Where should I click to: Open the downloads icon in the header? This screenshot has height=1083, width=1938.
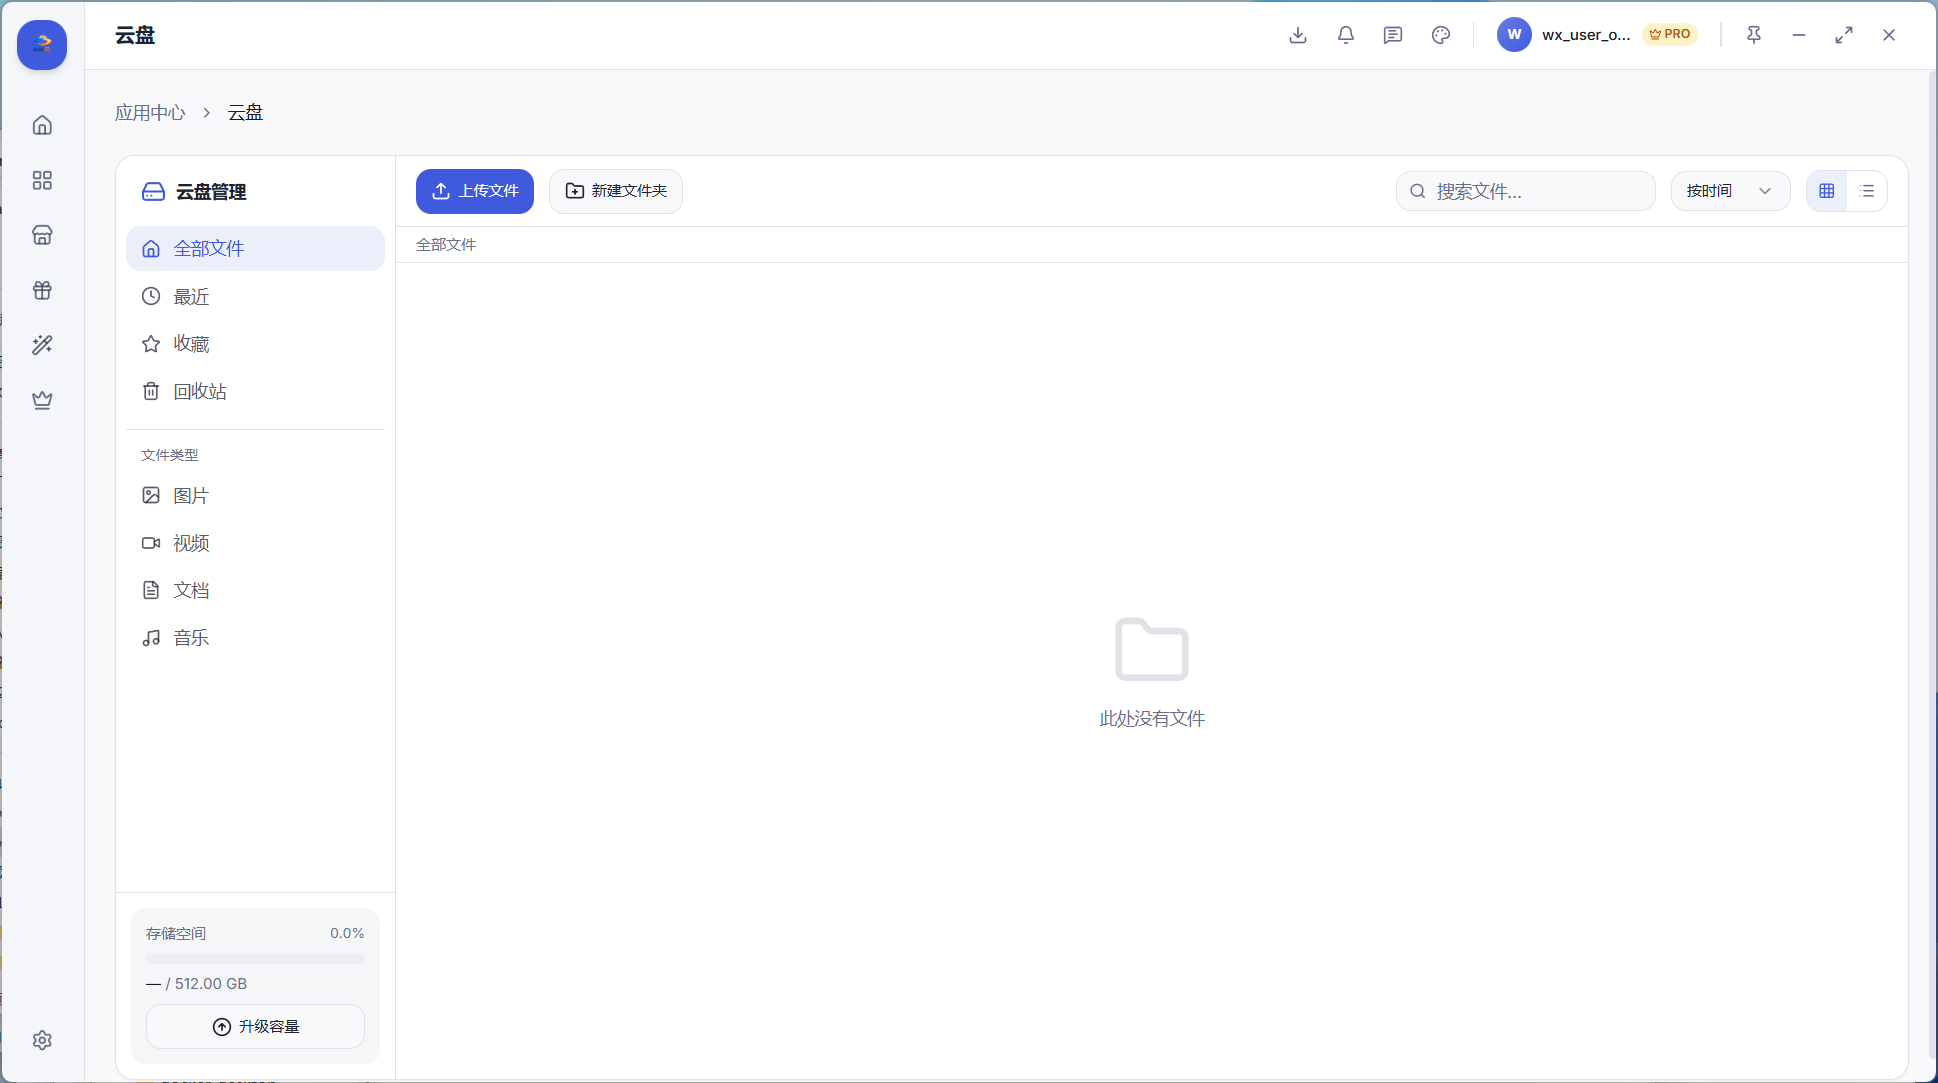(1298, 35)
